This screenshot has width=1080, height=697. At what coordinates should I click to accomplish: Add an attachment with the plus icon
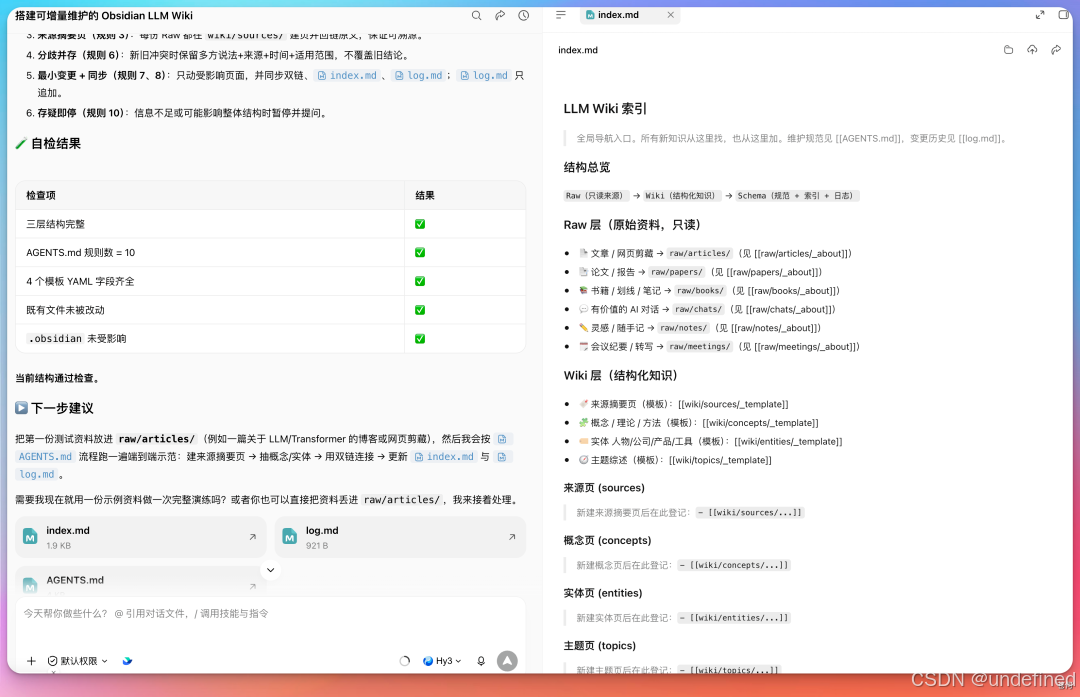[31, 661]
